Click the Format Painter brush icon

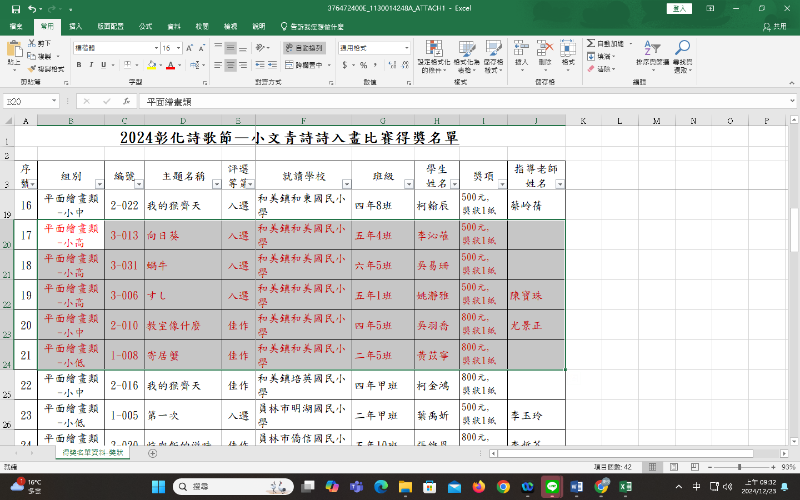32,68
